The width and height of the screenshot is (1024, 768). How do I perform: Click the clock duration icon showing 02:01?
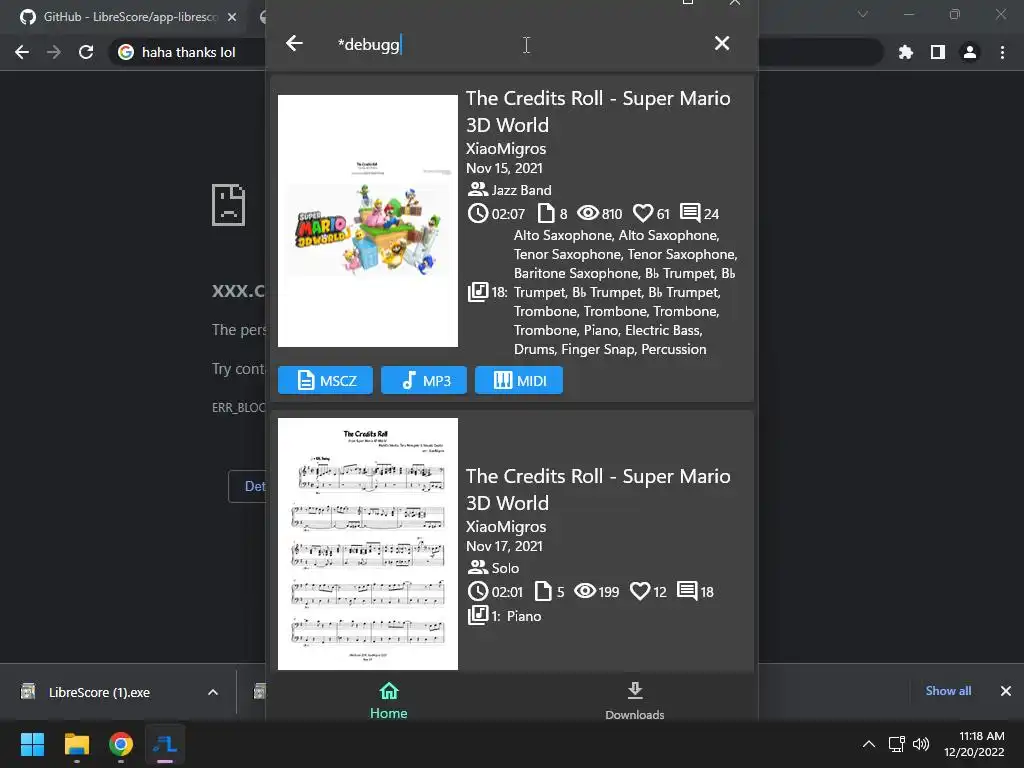click(x=478, y=592)
